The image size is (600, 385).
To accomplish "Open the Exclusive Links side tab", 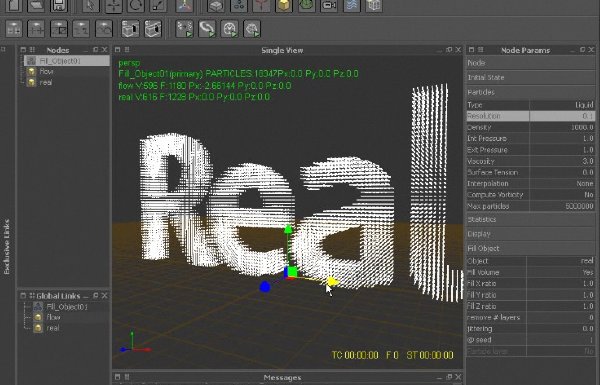I will tap(7, 247).
